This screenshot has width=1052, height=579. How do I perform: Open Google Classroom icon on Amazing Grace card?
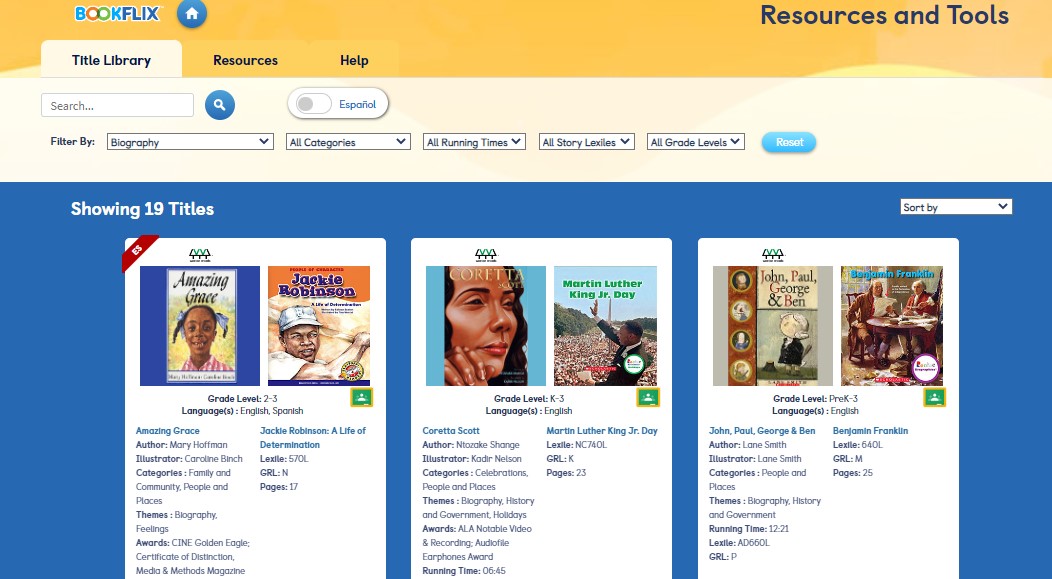click(362, 397)
